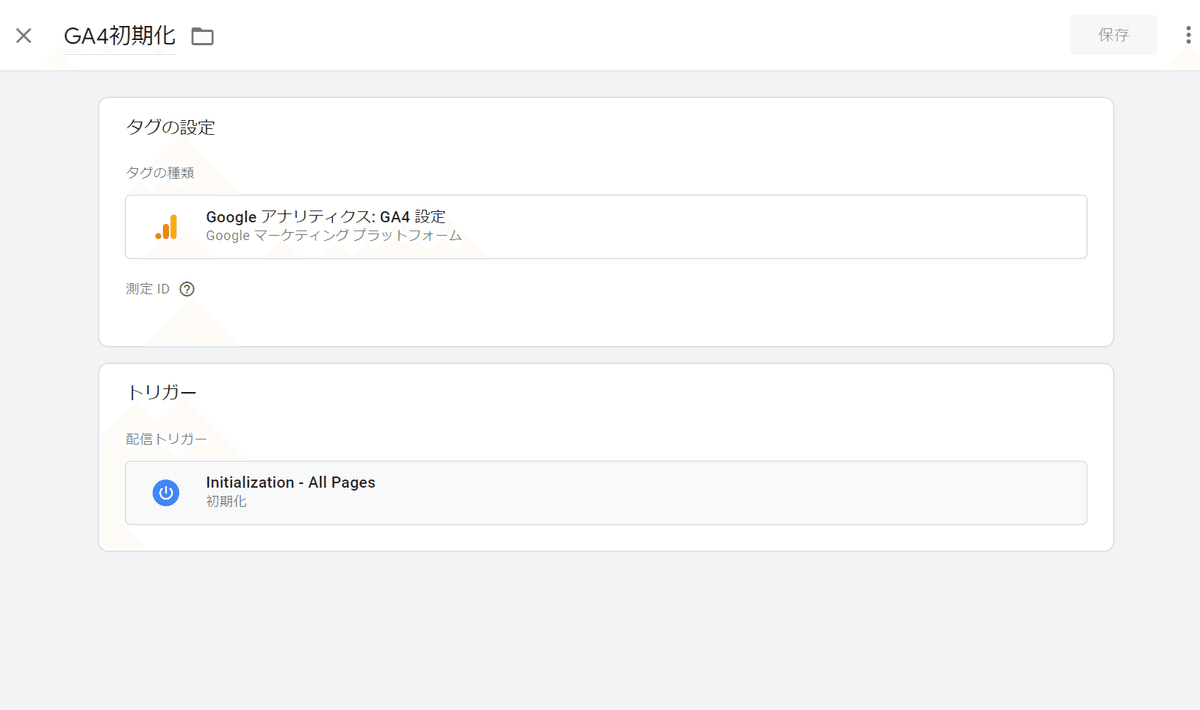Viewport: 1200px width, 710px height.
Task: Close the GA4初期化 tag editor
Action: [x=24, y=36]
